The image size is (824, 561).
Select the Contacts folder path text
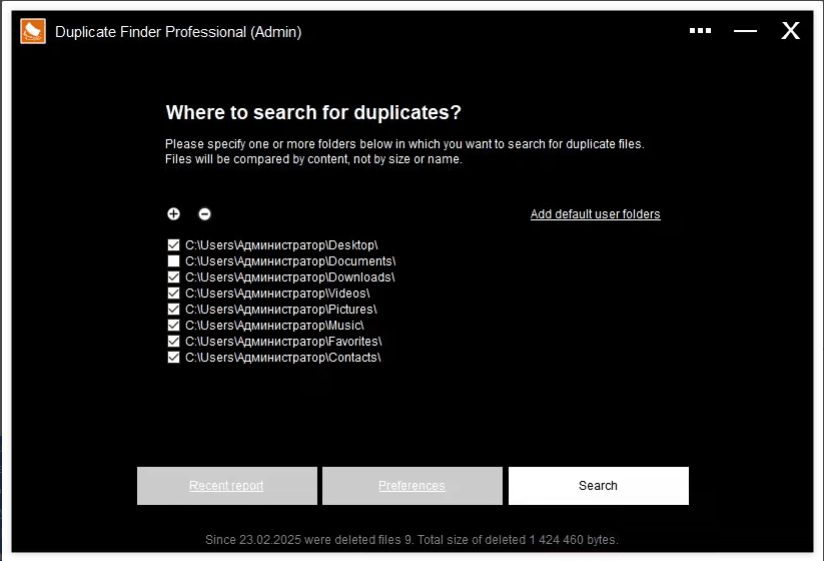pos(283,358)
